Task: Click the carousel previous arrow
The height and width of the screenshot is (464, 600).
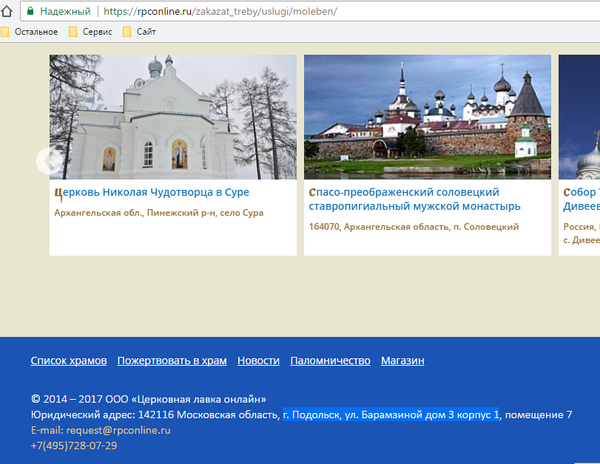Action: [45, 160]
